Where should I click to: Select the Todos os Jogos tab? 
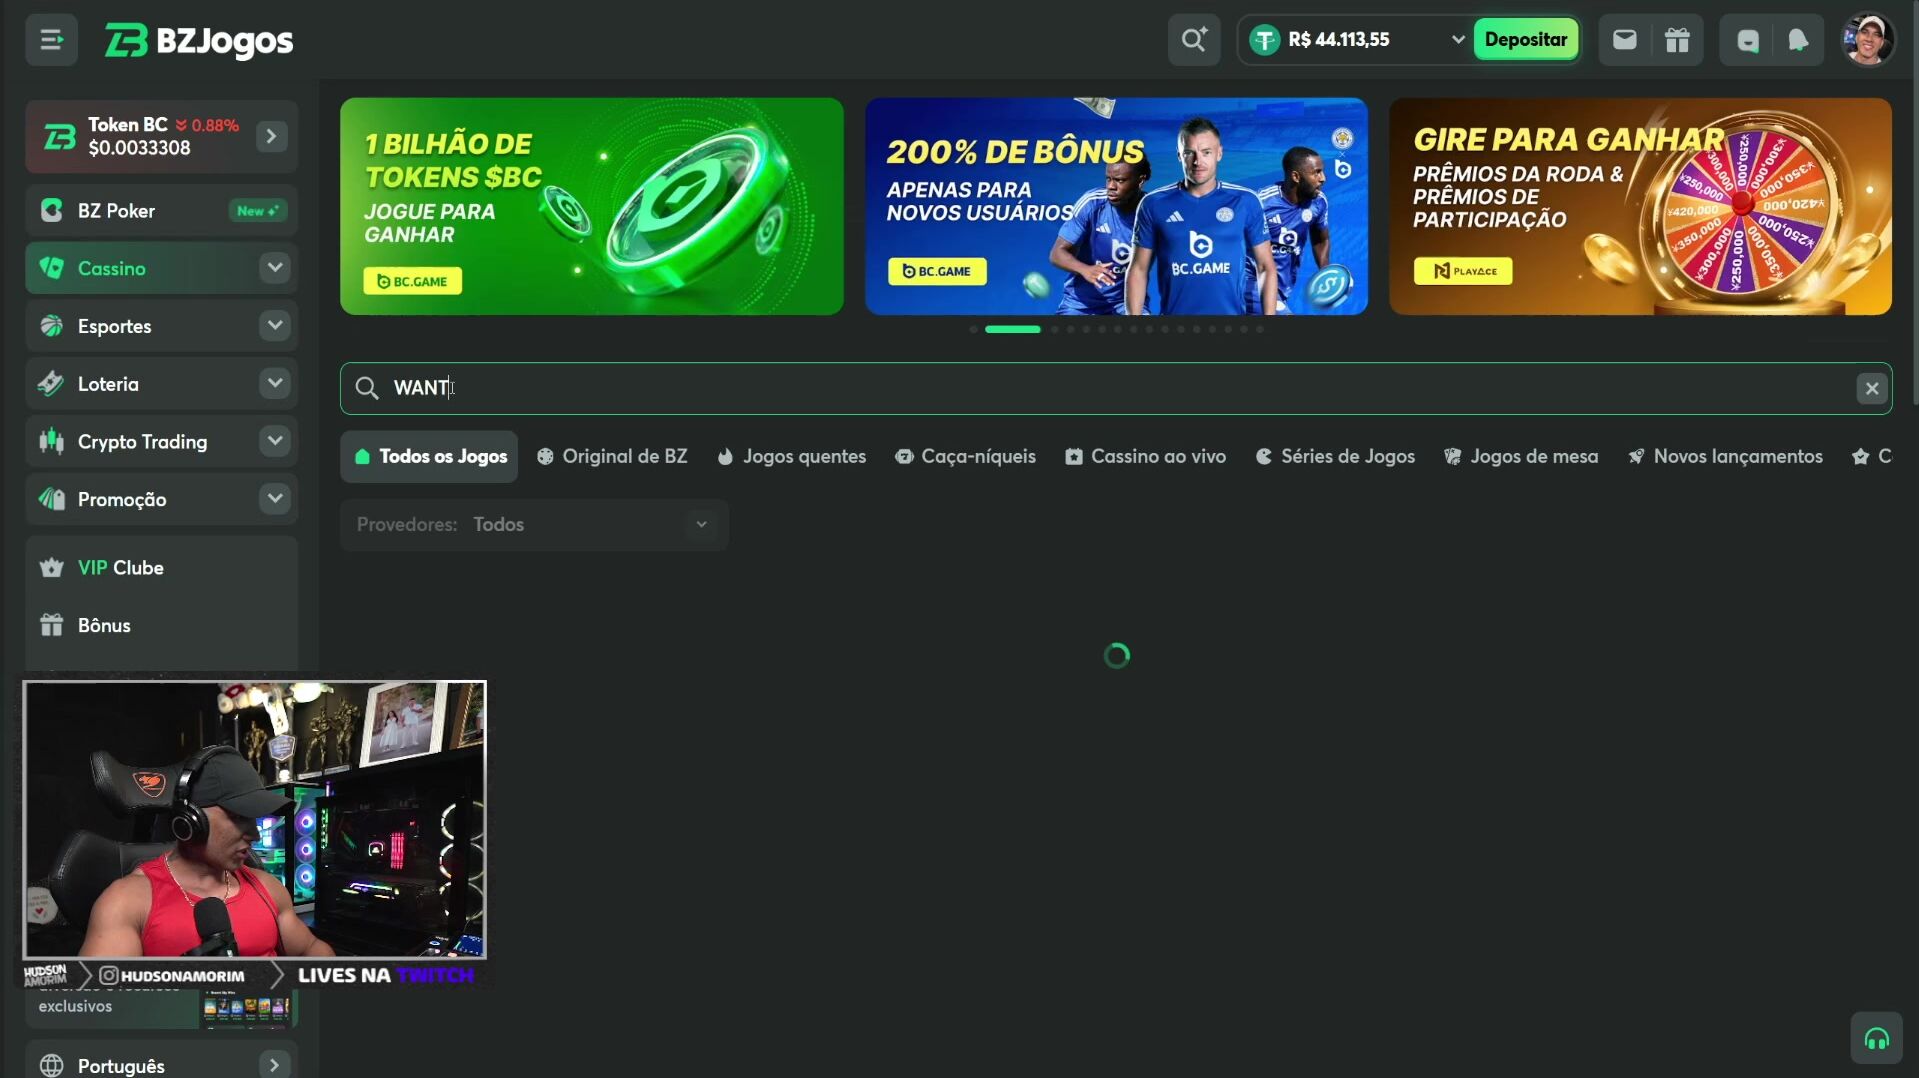[x=429, y=457]
